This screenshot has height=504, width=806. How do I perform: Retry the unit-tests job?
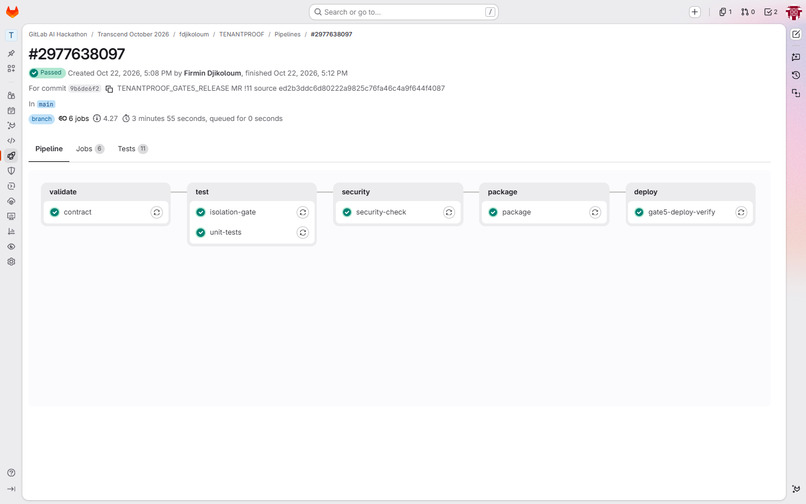[303, 232]
